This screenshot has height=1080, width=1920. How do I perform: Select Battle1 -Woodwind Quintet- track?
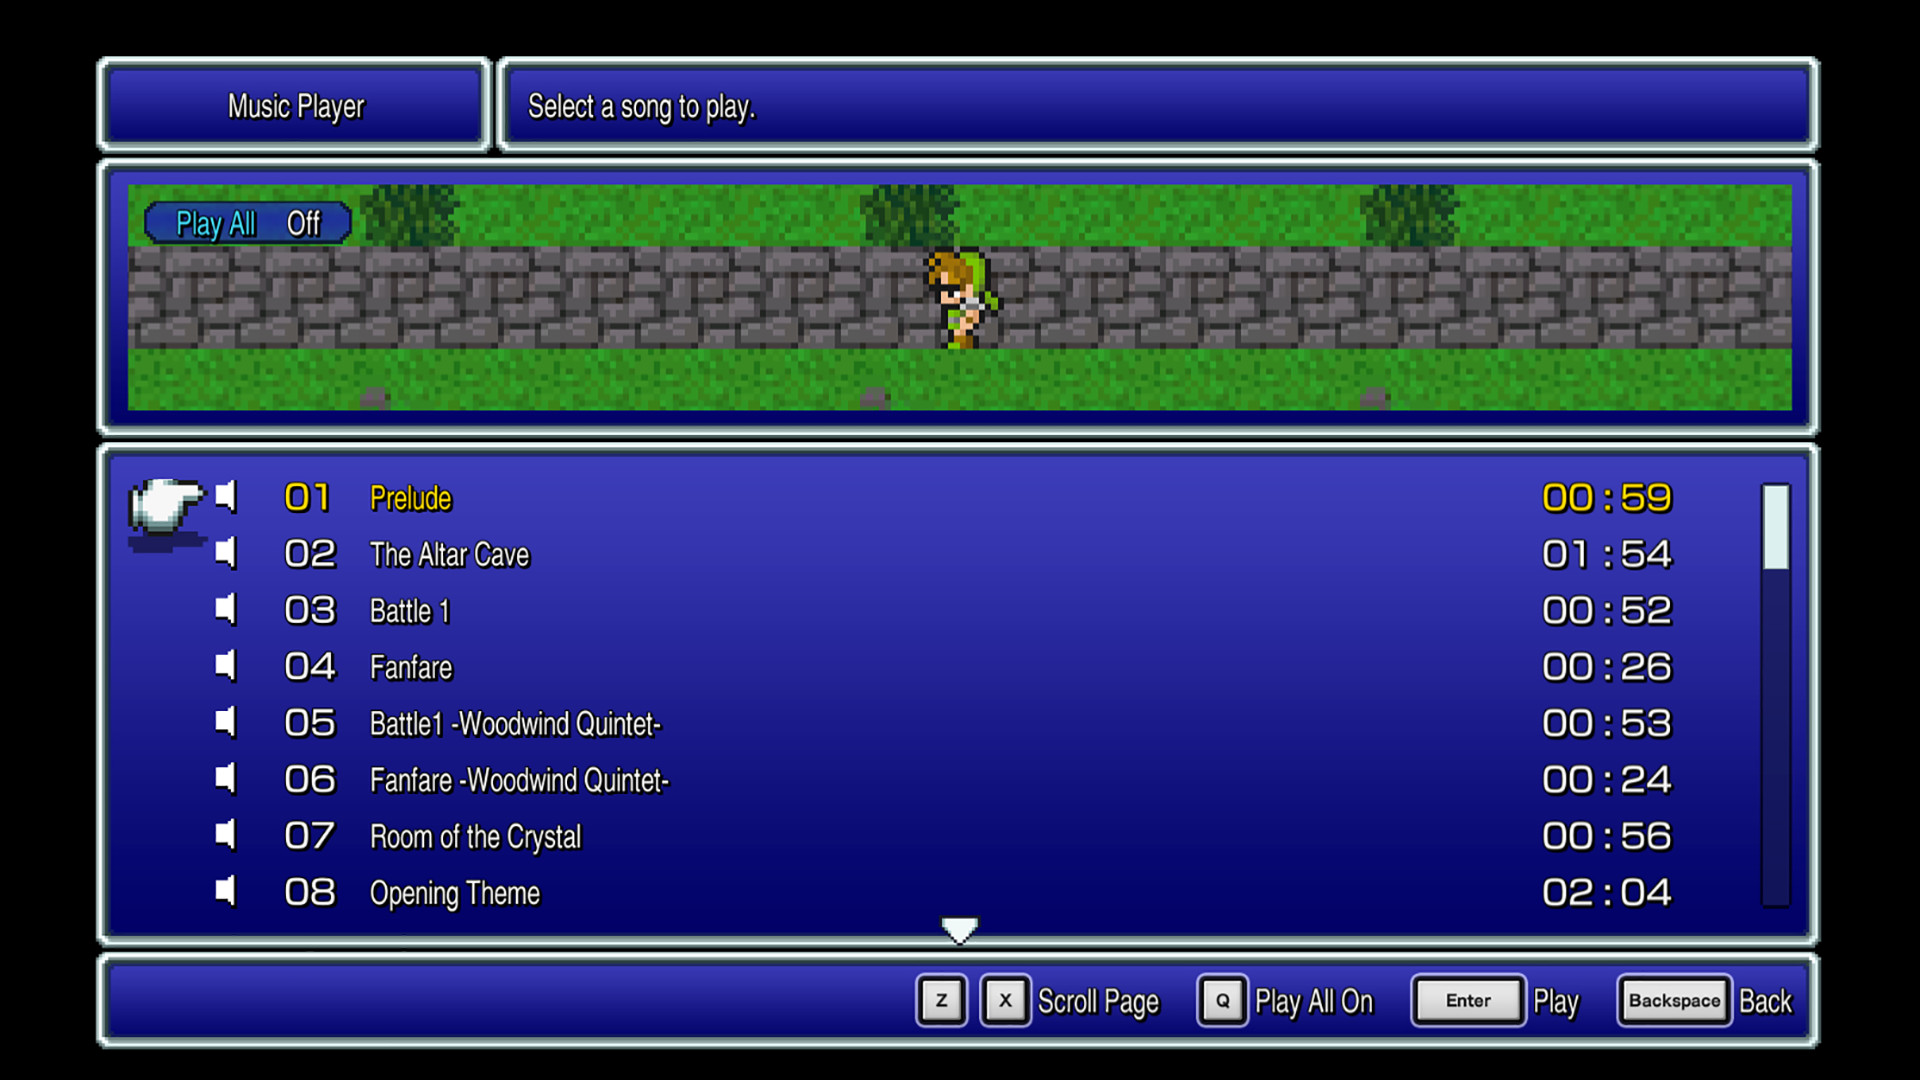tap(515, 724)
